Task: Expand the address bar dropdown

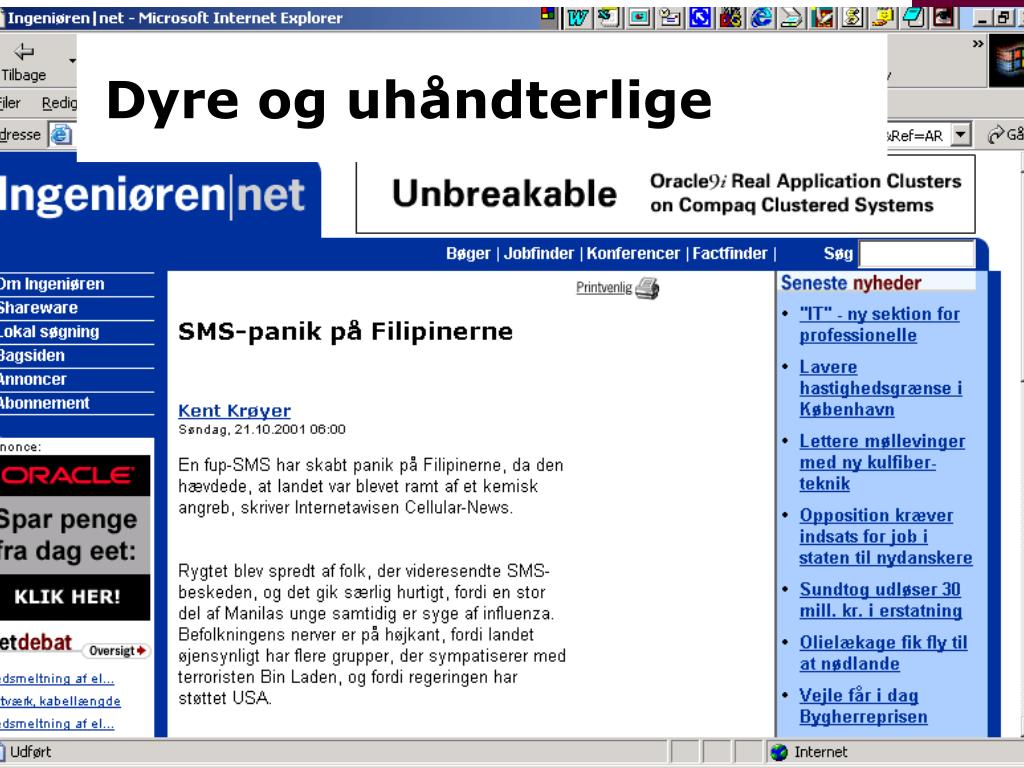Action: (x=960, y=135)
